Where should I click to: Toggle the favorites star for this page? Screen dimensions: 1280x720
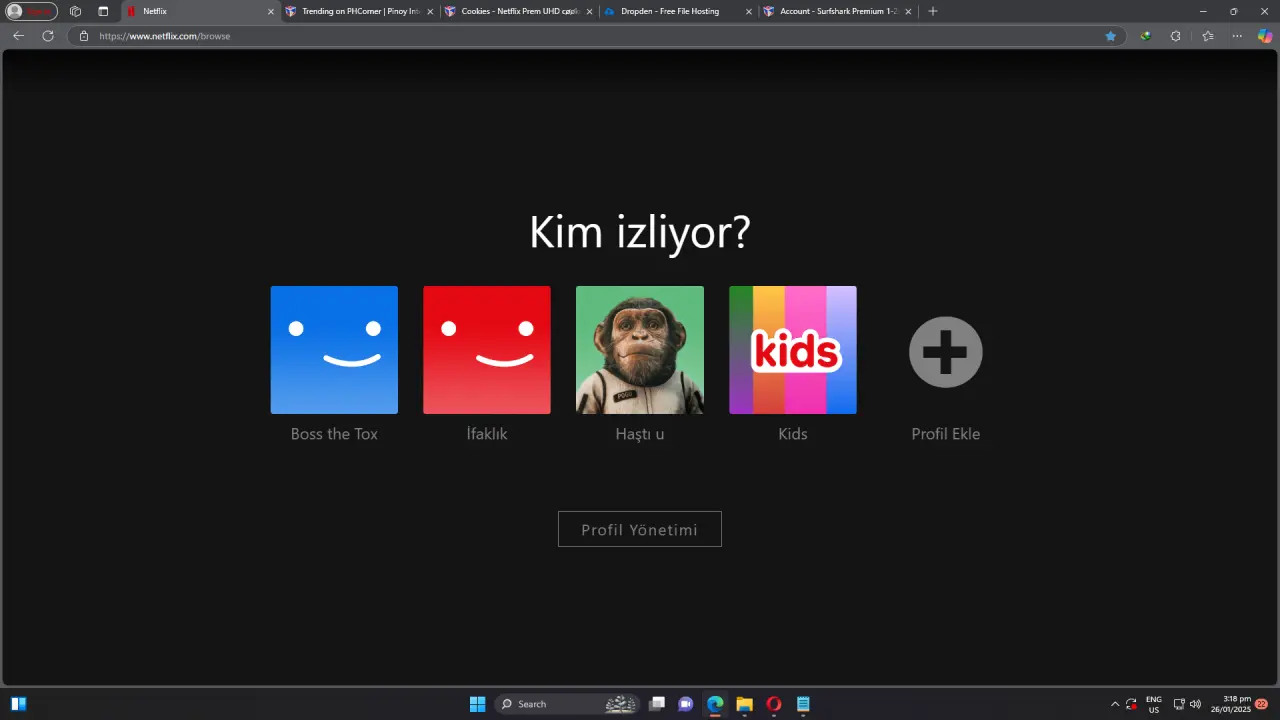1110,36
